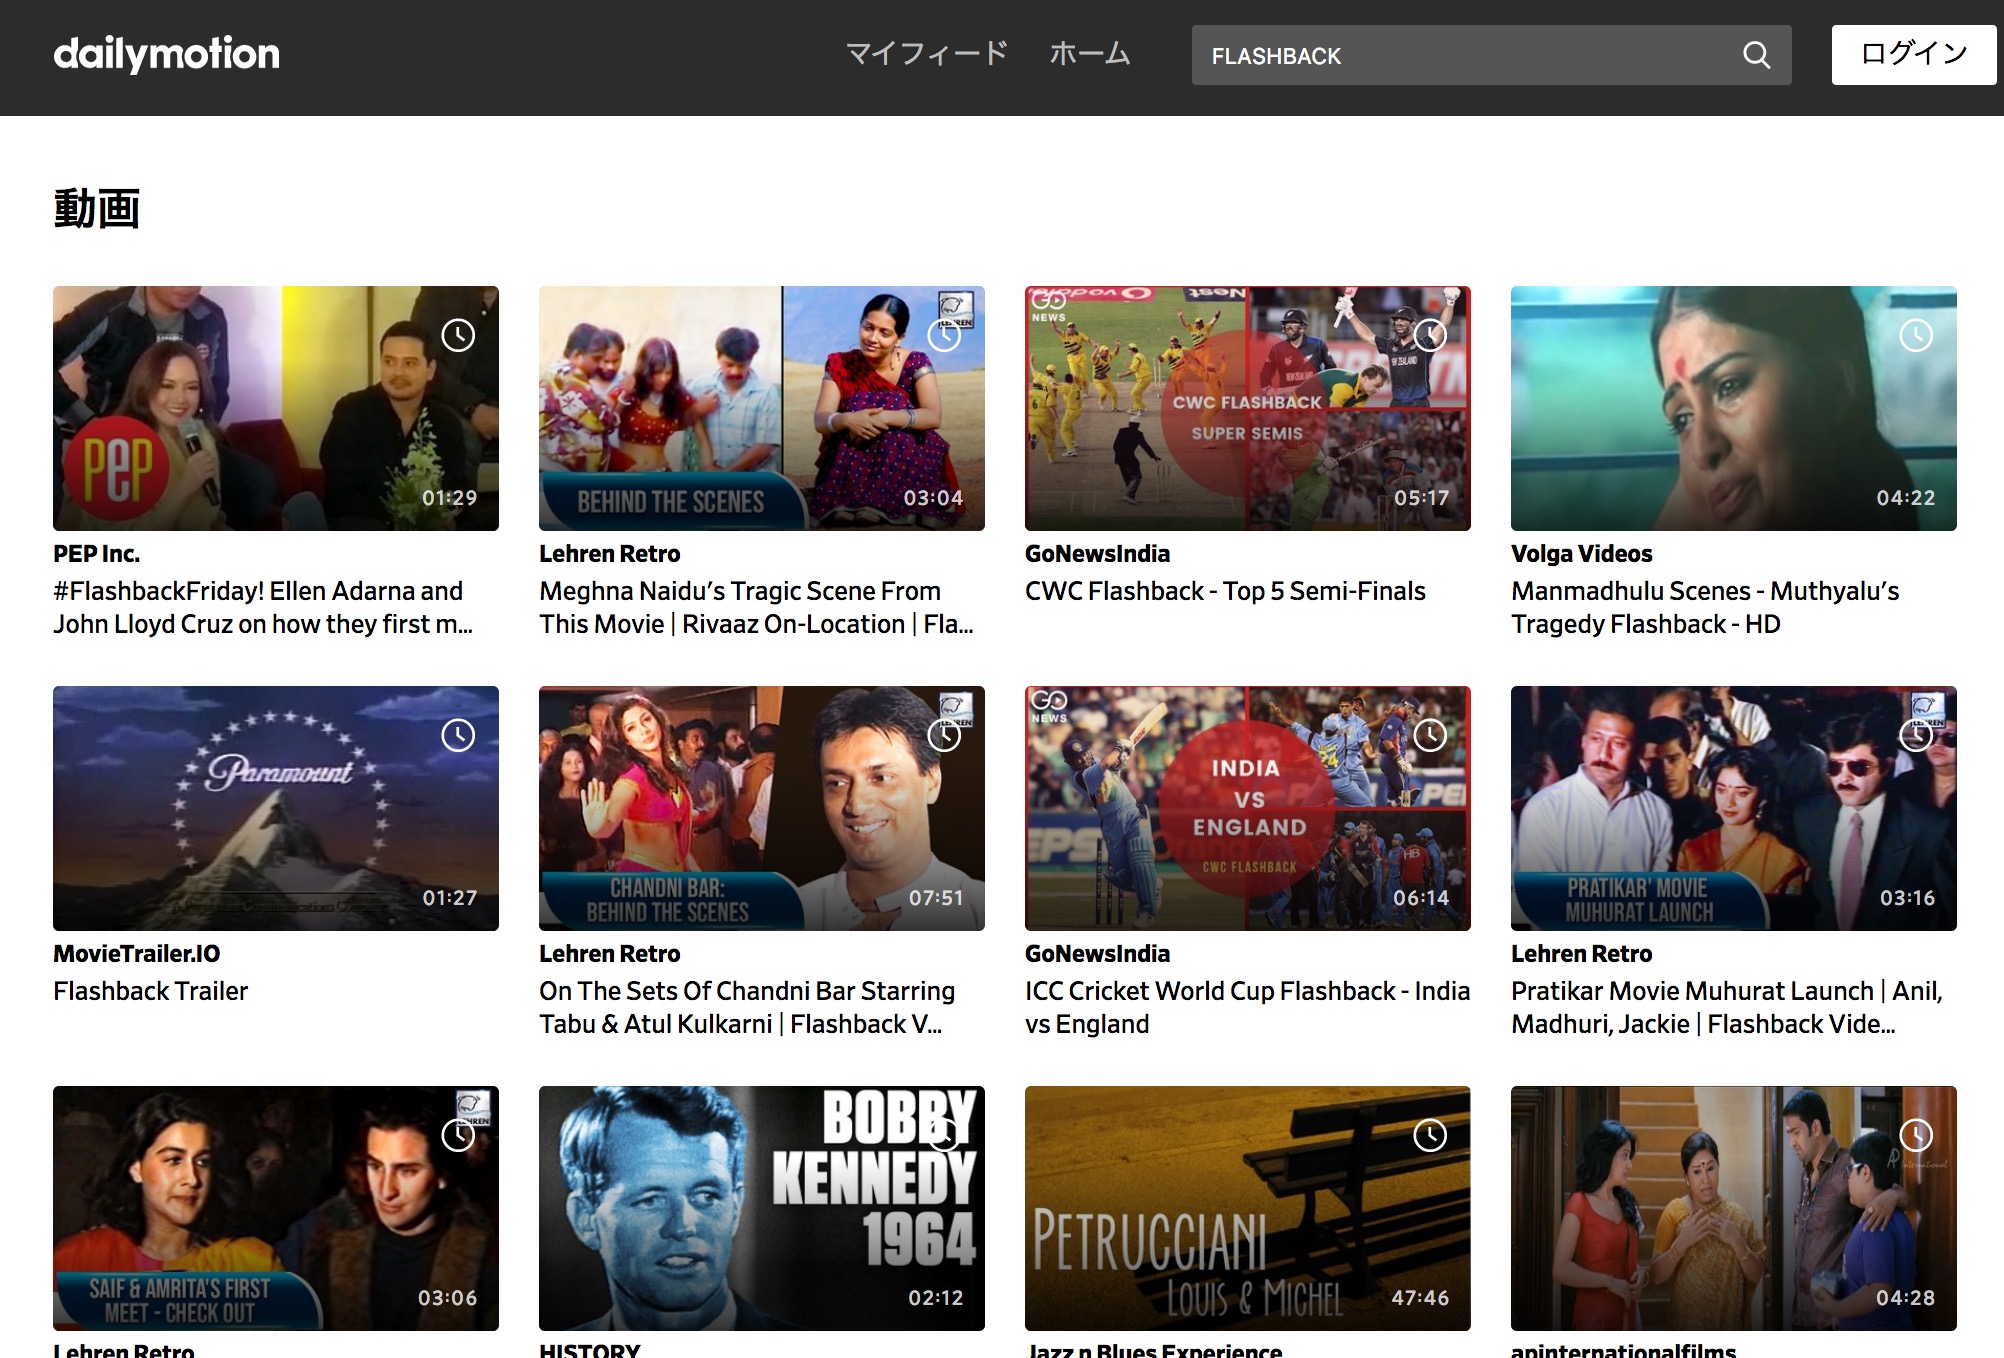Watch later icon on Saif & Amrita video
Image resolution: width=2004 pixels, height=1358 pixels.
click(x=458, y=1135)
